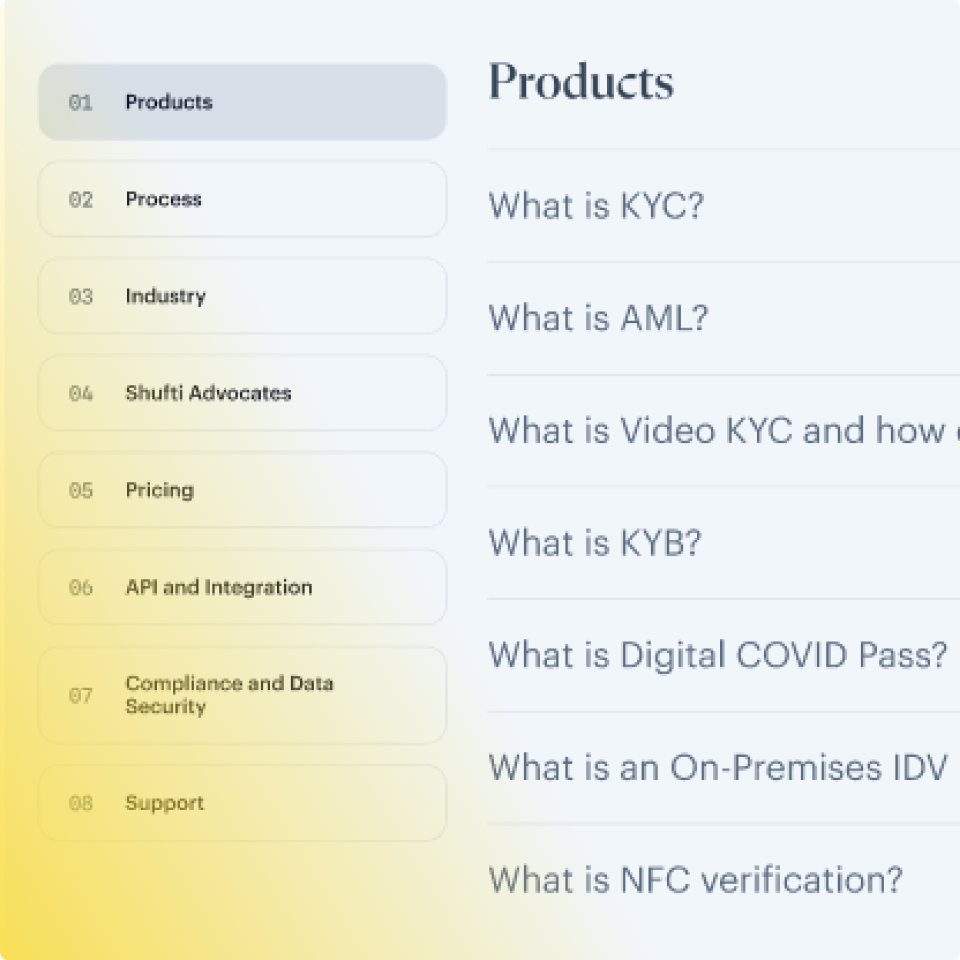Image resolution: width=960 pixels, height=960 pixels.
Task: Open the Video KYC question
Action: (718, 431)
